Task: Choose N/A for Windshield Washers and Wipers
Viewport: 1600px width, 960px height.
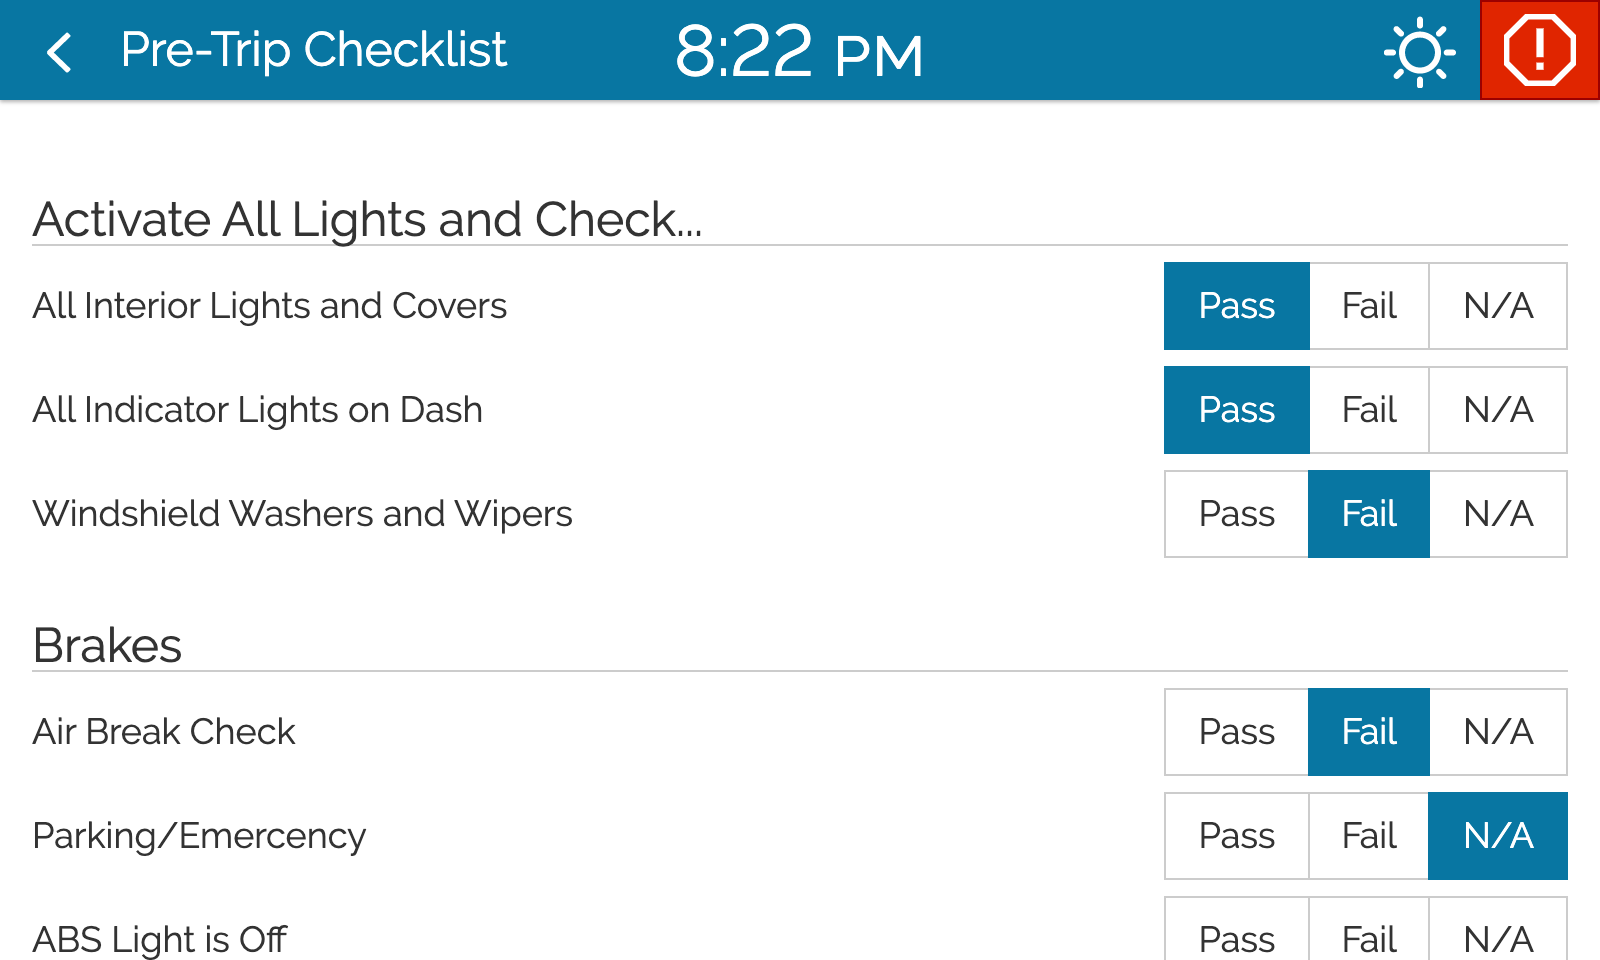Action: tap(1498, 514)
